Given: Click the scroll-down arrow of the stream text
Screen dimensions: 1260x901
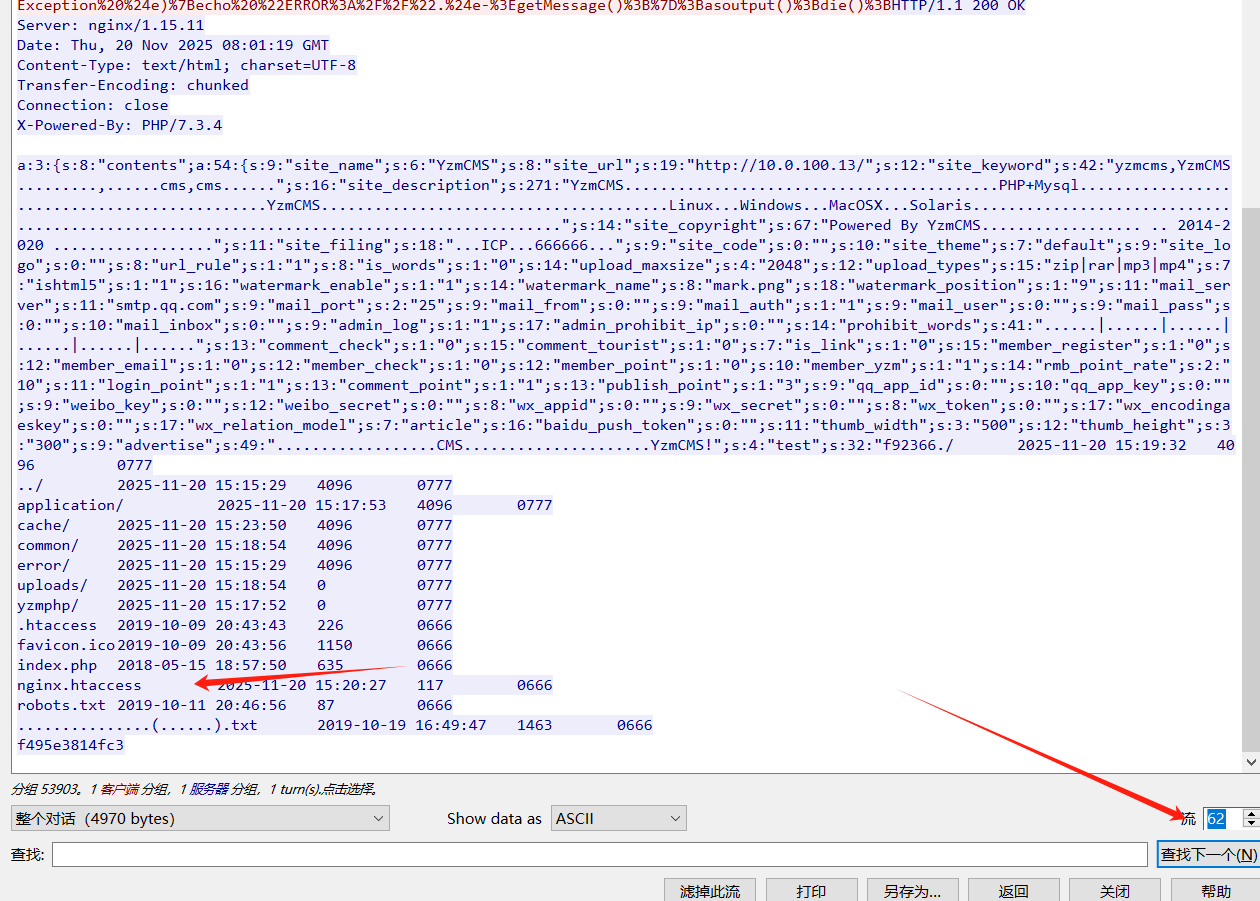Looking at the screenshot, I should pos(1250,762).
